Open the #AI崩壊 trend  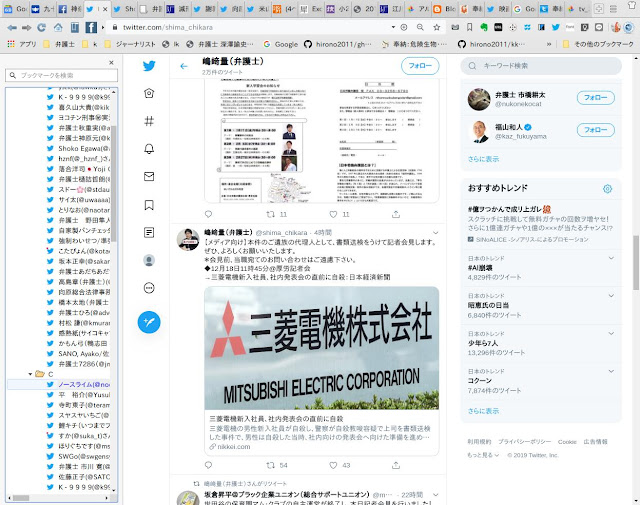tap(541, 268)
